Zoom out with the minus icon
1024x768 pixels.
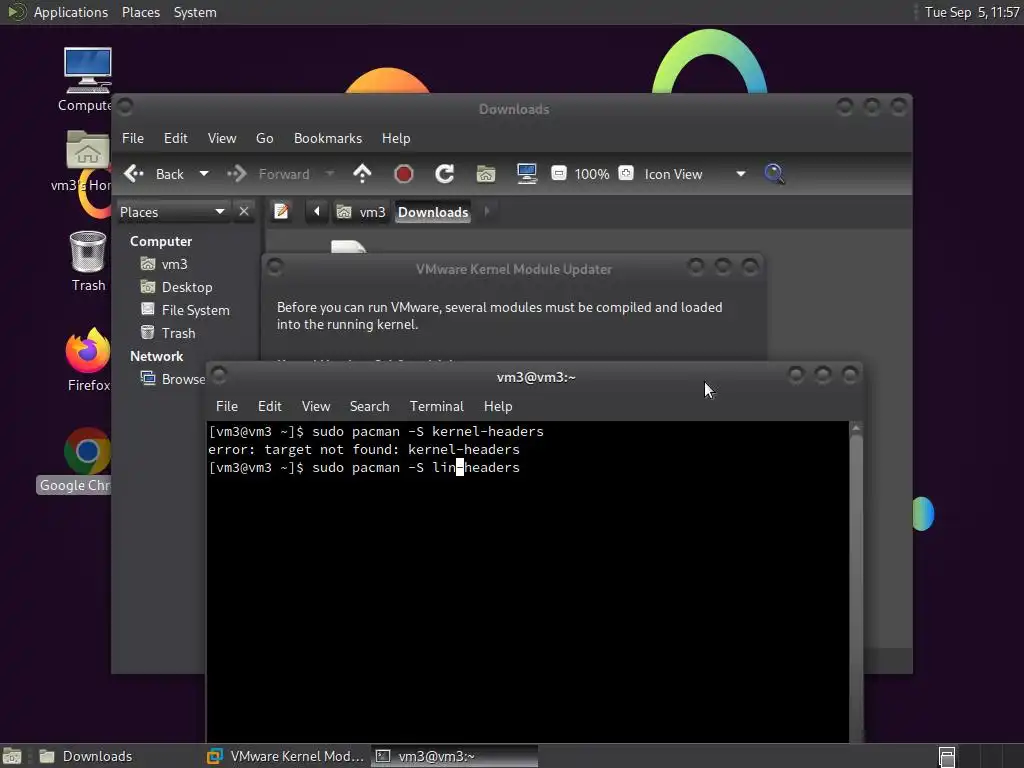(x=558, y=173)
